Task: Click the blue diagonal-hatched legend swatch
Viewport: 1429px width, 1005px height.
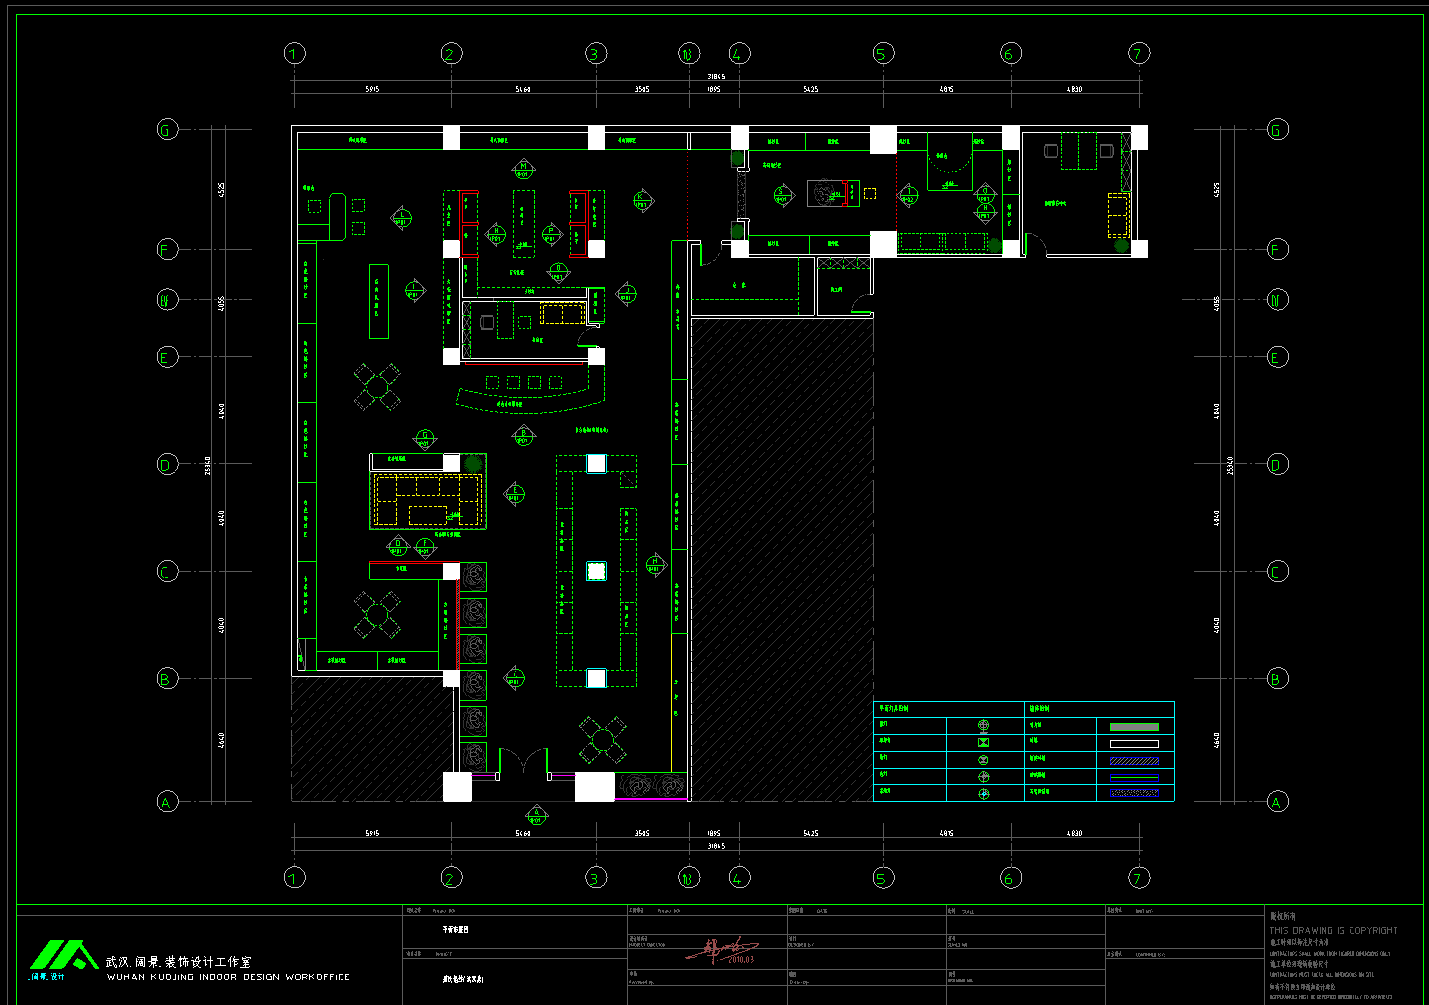Action: click(x=1134, y=760)
